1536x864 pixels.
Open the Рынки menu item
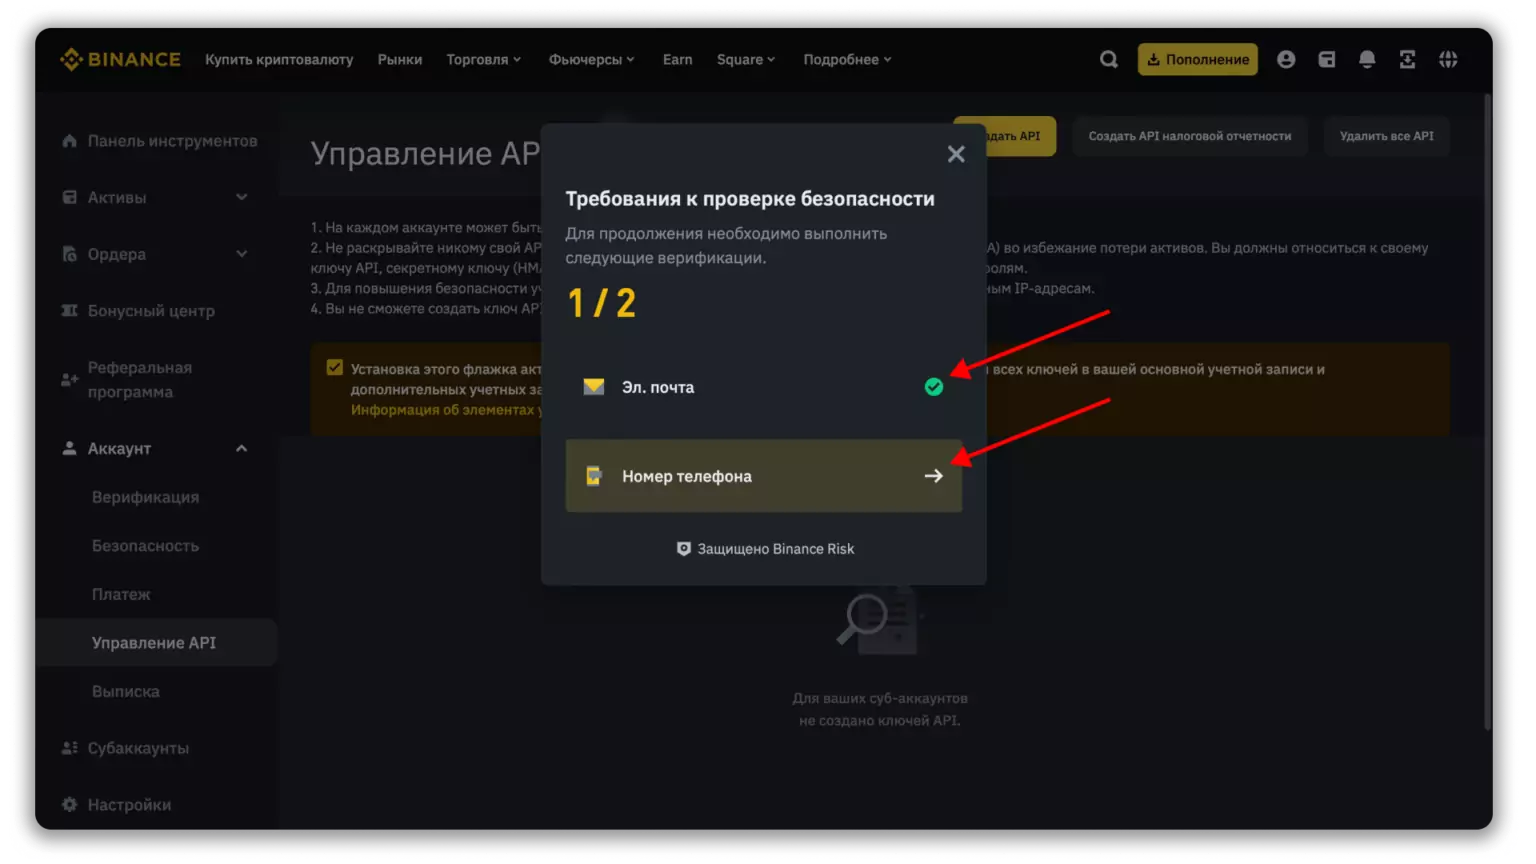(x=400, y=60)
